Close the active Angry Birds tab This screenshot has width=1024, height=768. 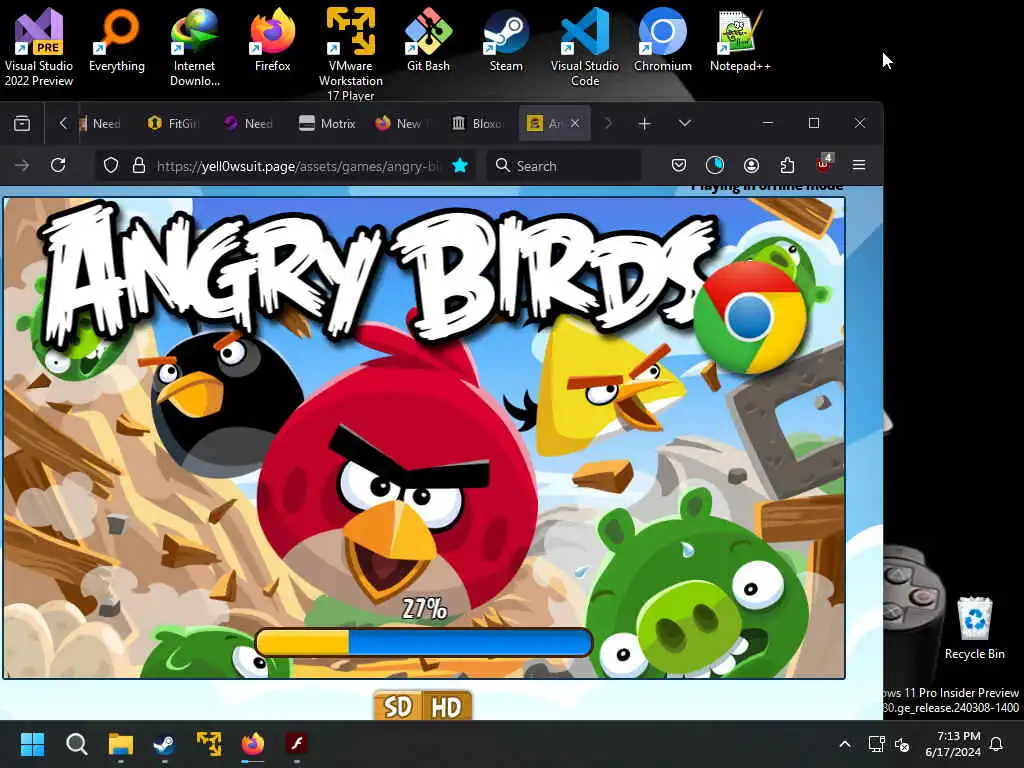click(x=575, y=123)
